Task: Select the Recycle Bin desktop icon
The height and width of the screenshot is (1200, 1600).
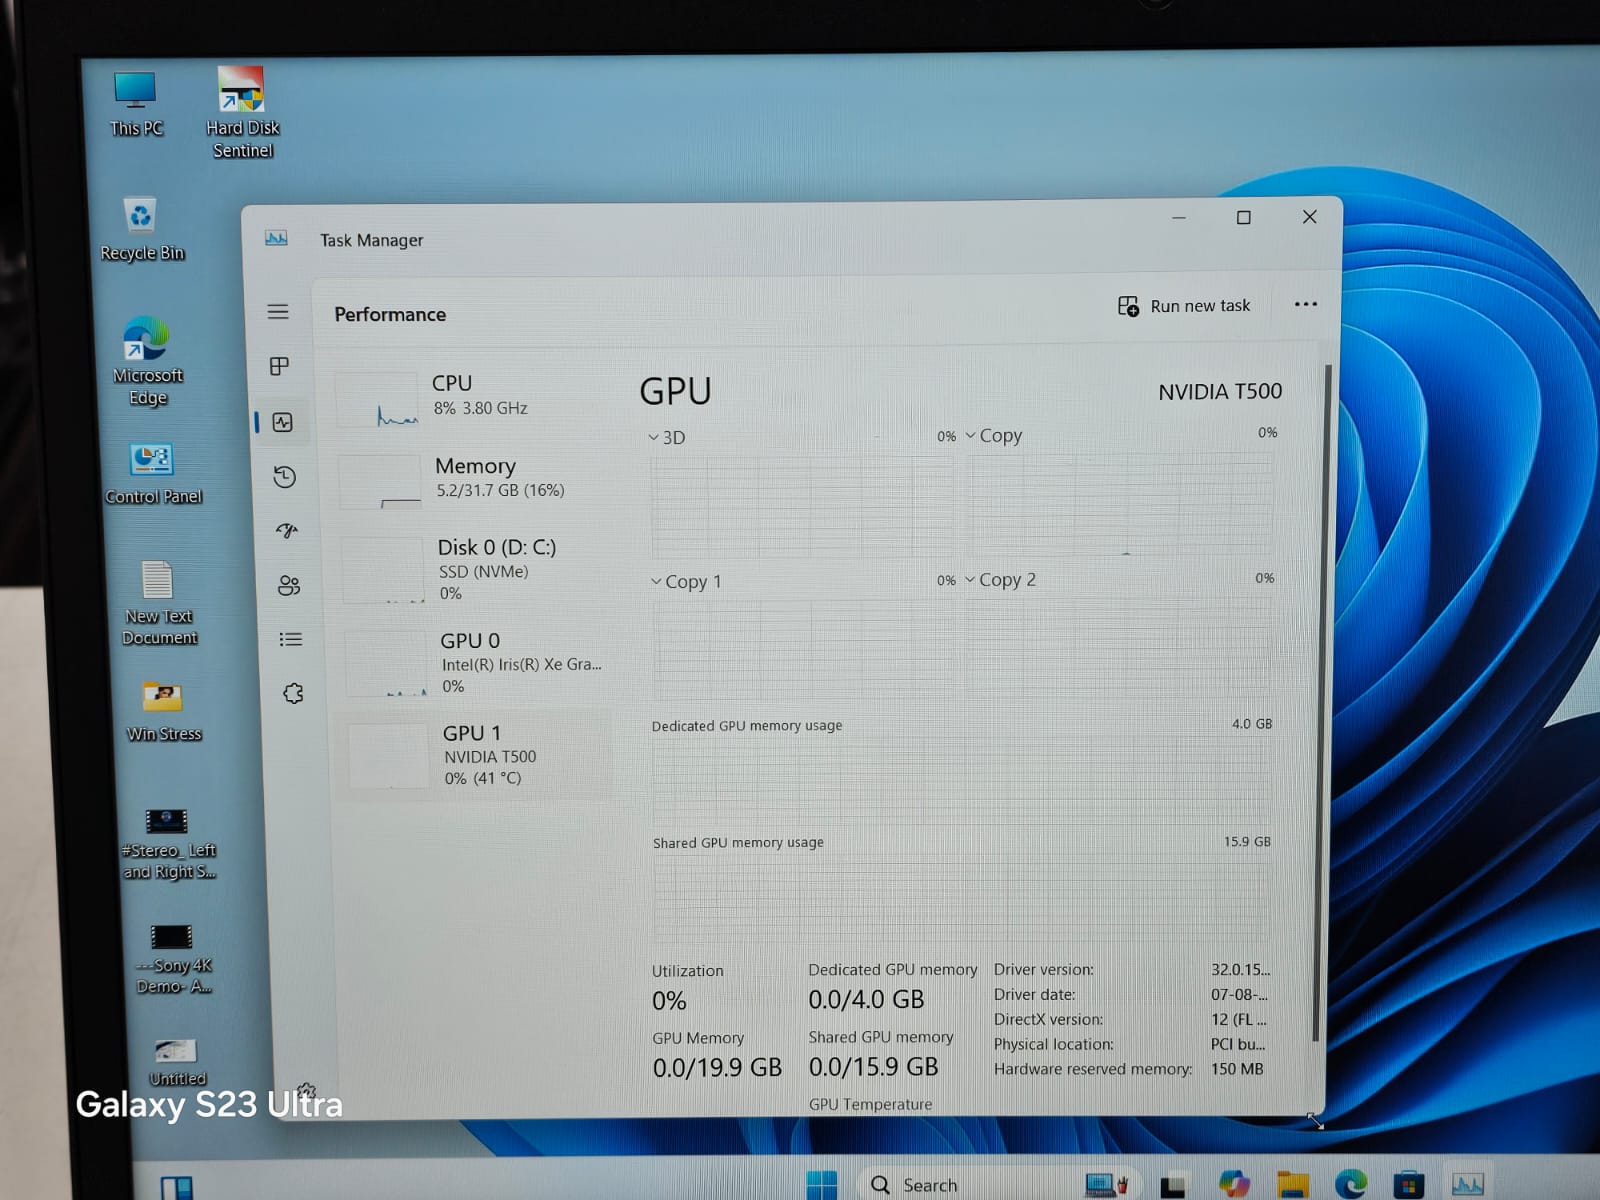Action: click(x=142, y=229)
